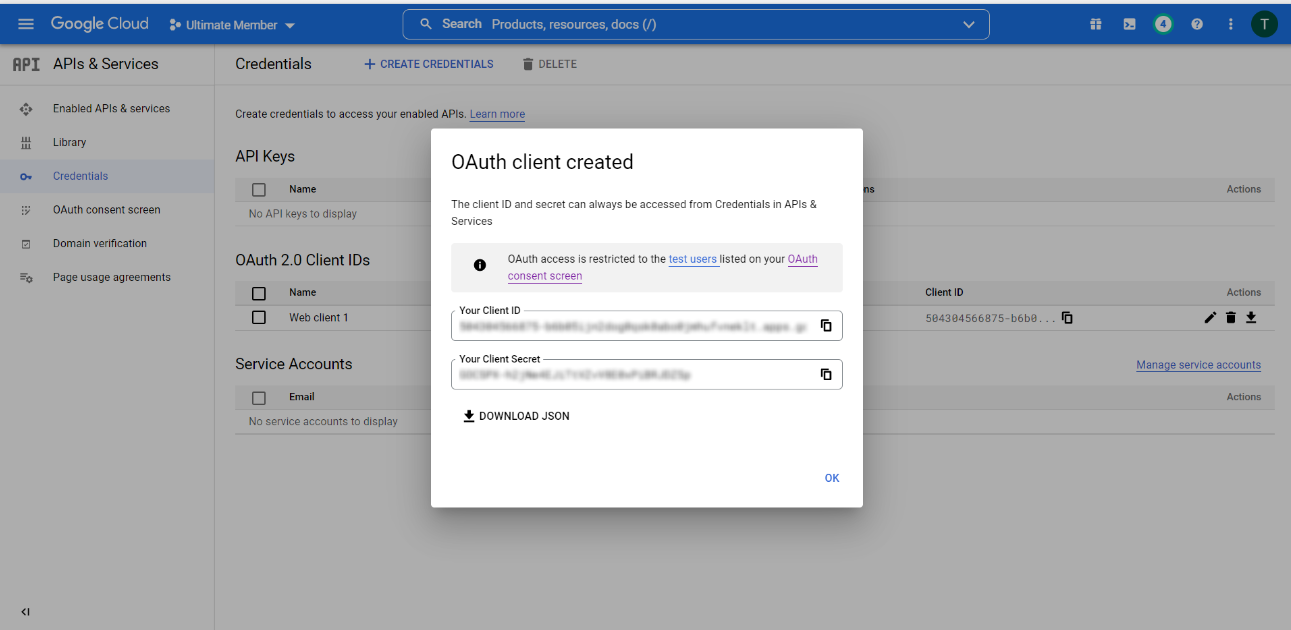
Task: Open the Learn more link
Action: coord(497,114)
